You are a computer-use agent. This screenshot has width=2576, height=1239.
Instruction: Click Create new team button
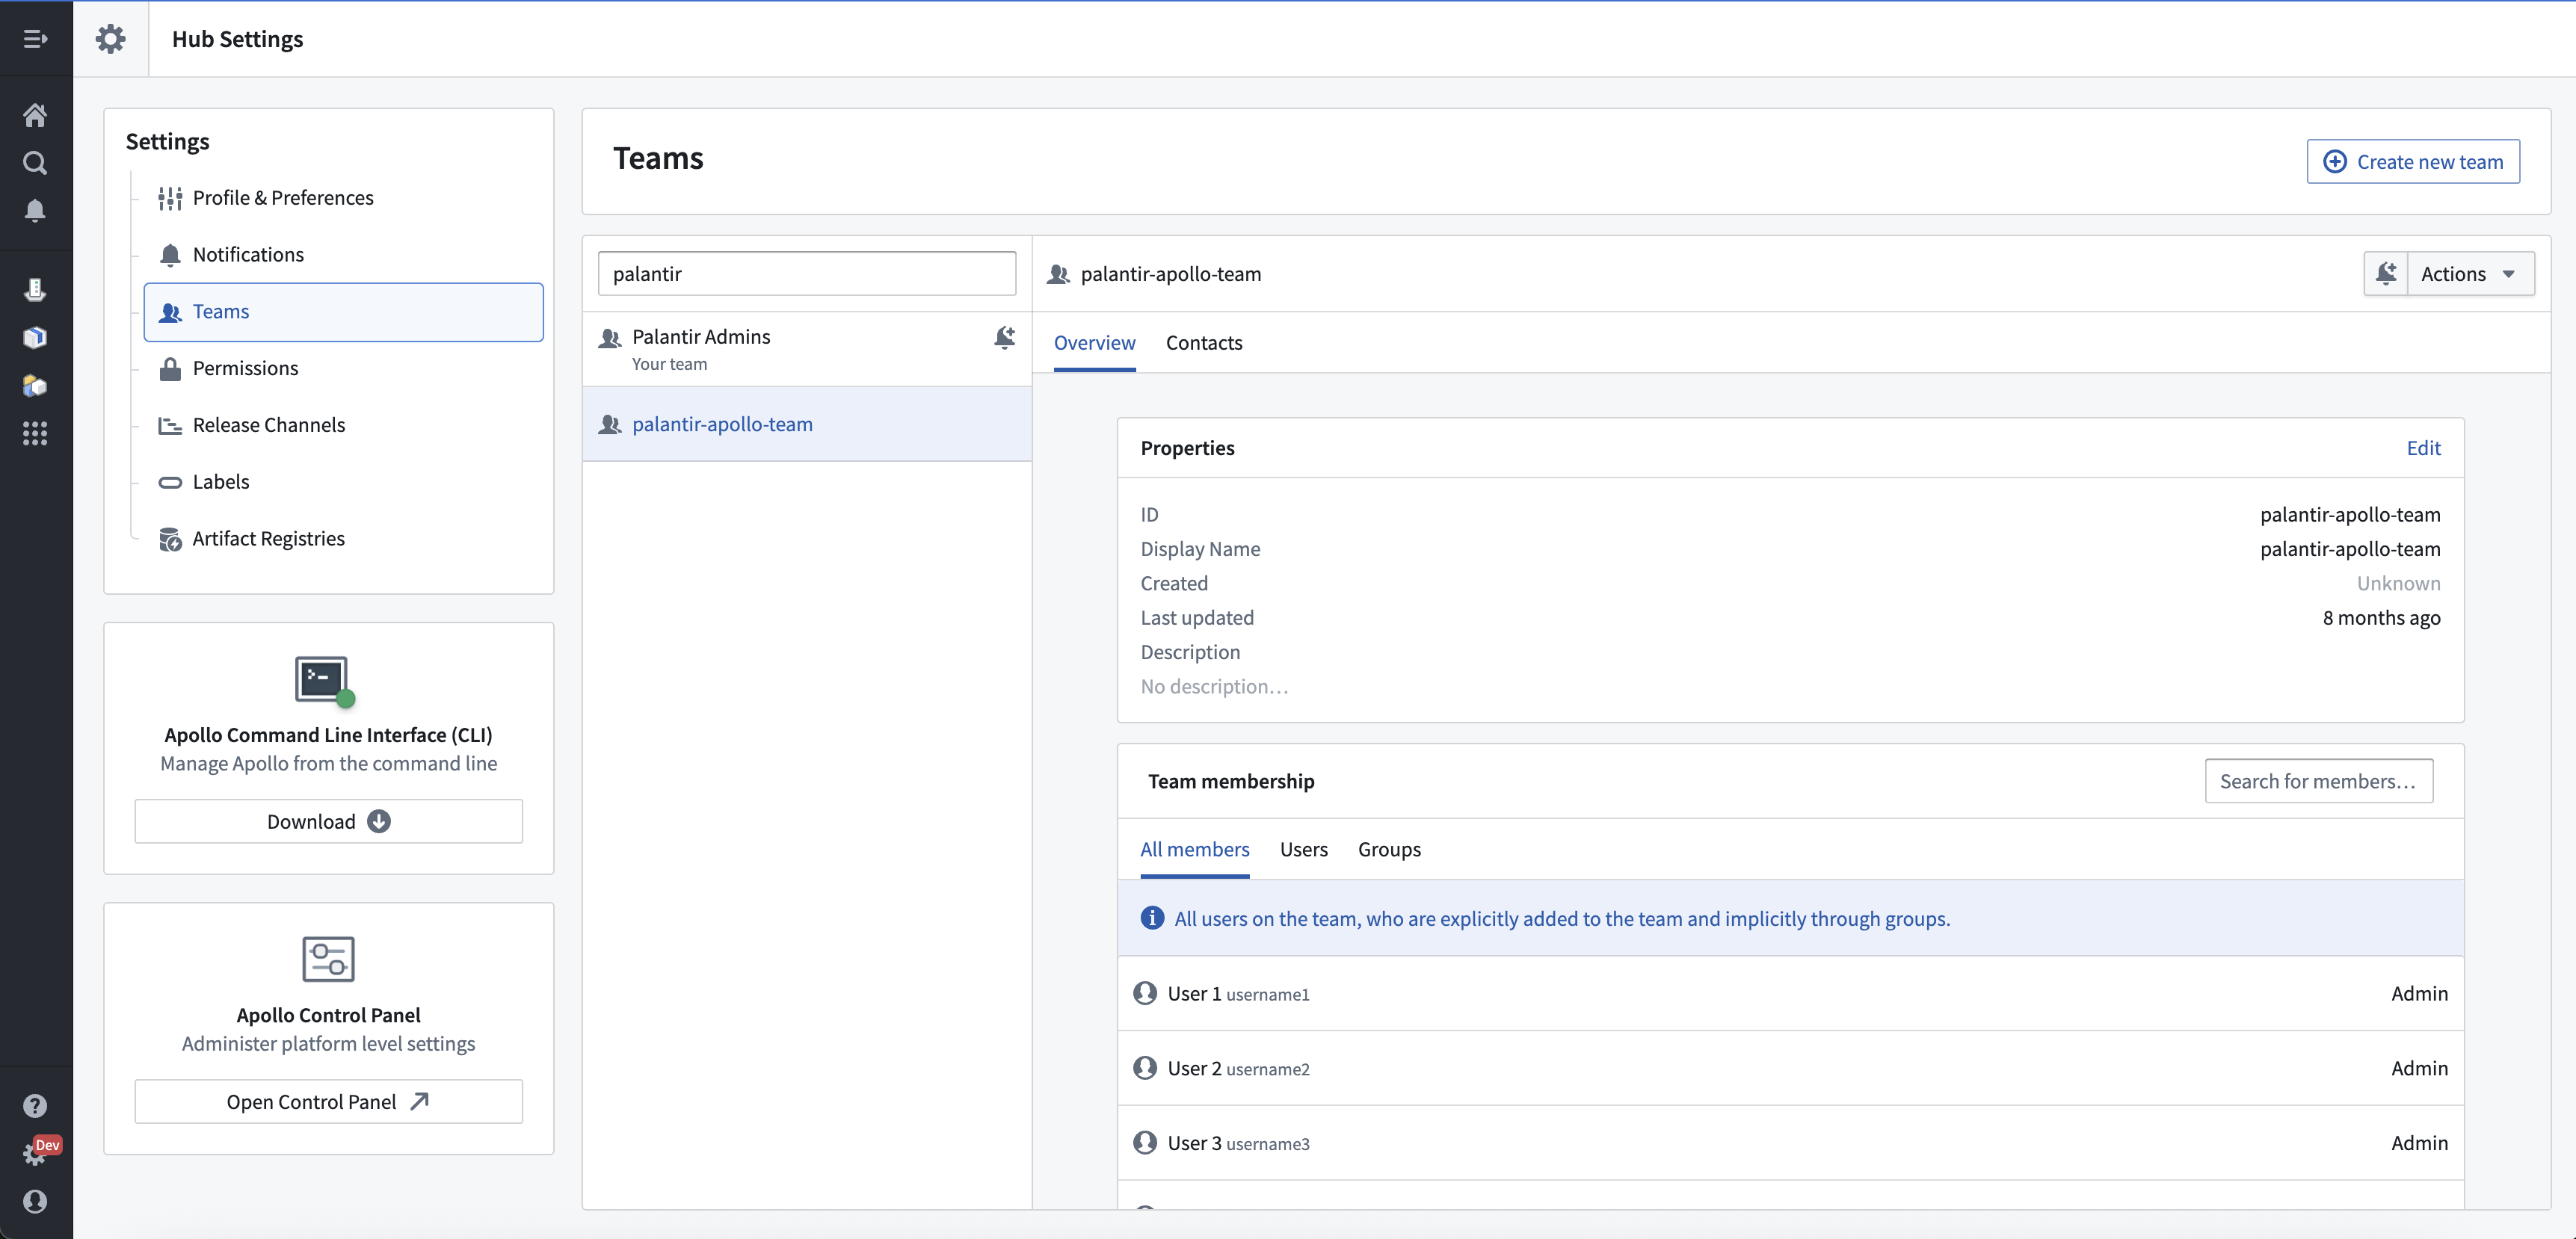tap(2413, 162)
